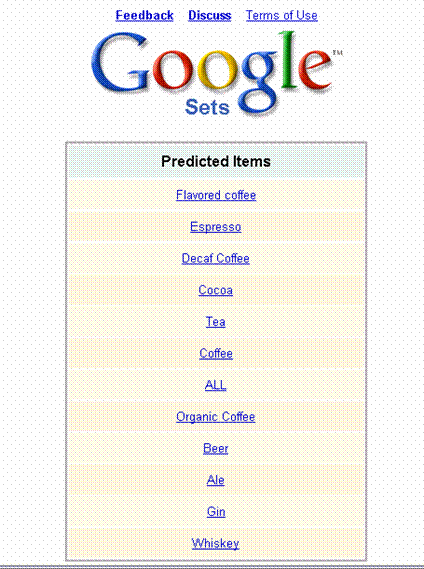Click the Espresso link
Image resolution: width=424 pixels, height=569 pixels.
[x=216, y=227]
